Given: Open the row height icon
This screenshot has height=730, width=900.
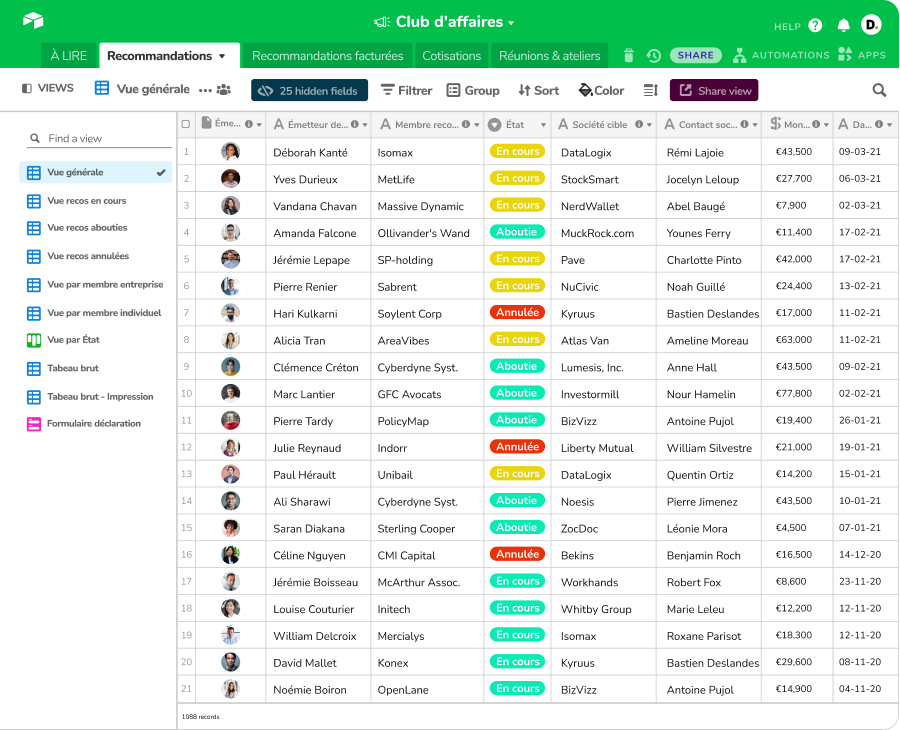Looking at the screenshot, I should [x=650, y=90].
